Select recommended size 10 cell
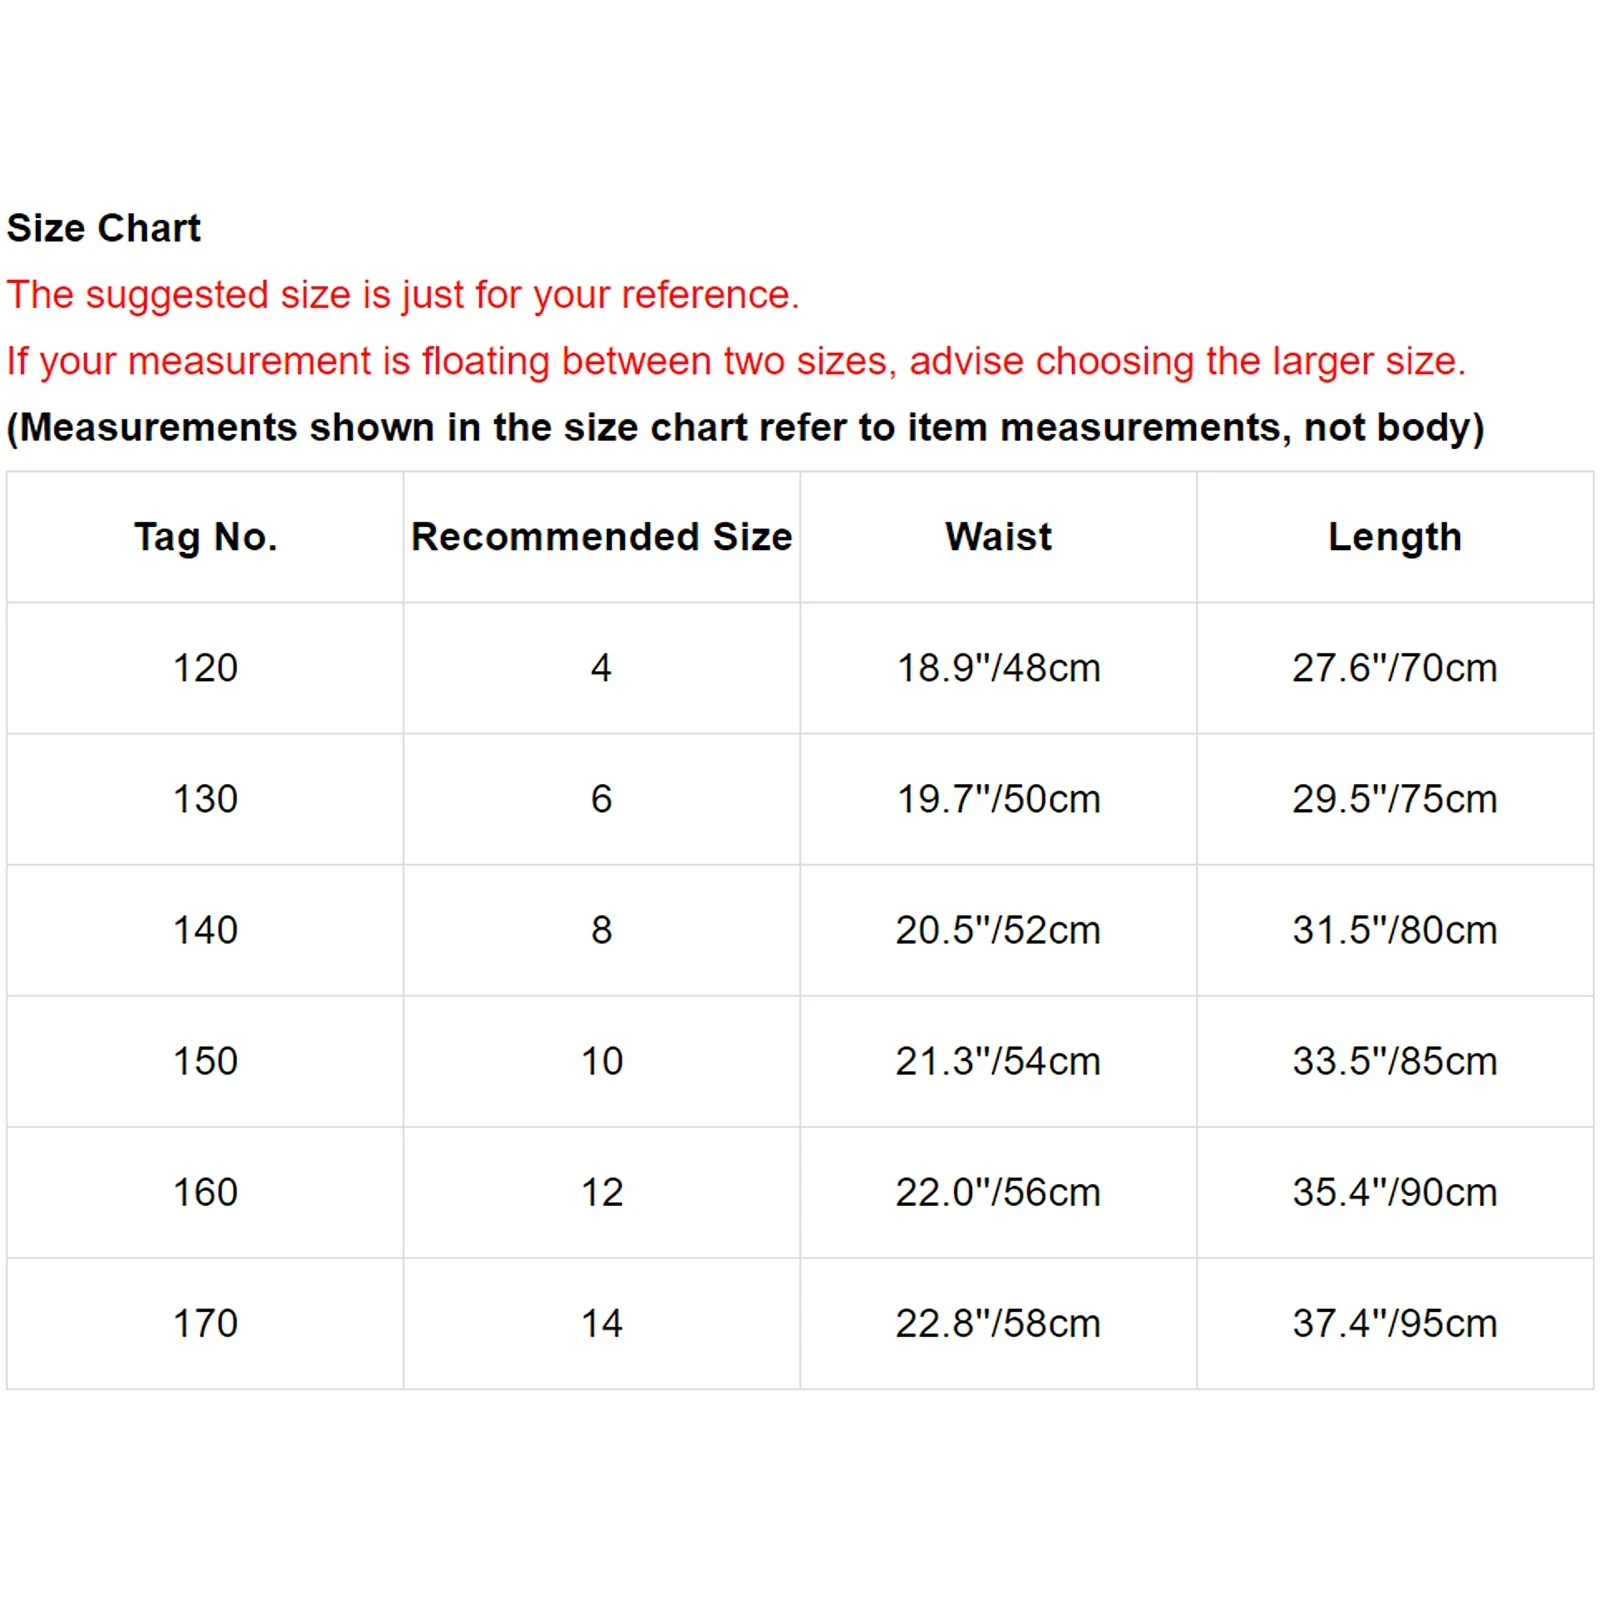The height and width of the screenshot is (1600, 1600). click(601, 1061)
